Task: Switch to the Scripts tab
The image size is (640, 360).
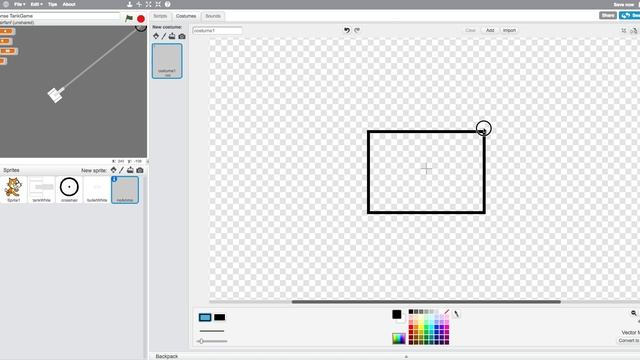Action: 160,16
